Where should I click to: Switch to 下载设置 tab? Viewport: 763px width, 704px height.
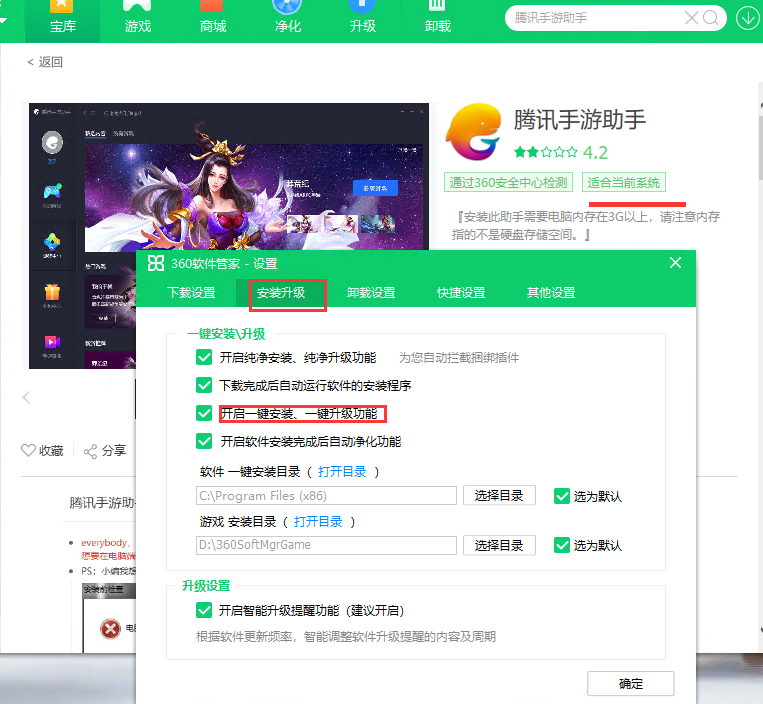[x=191, y=292]
